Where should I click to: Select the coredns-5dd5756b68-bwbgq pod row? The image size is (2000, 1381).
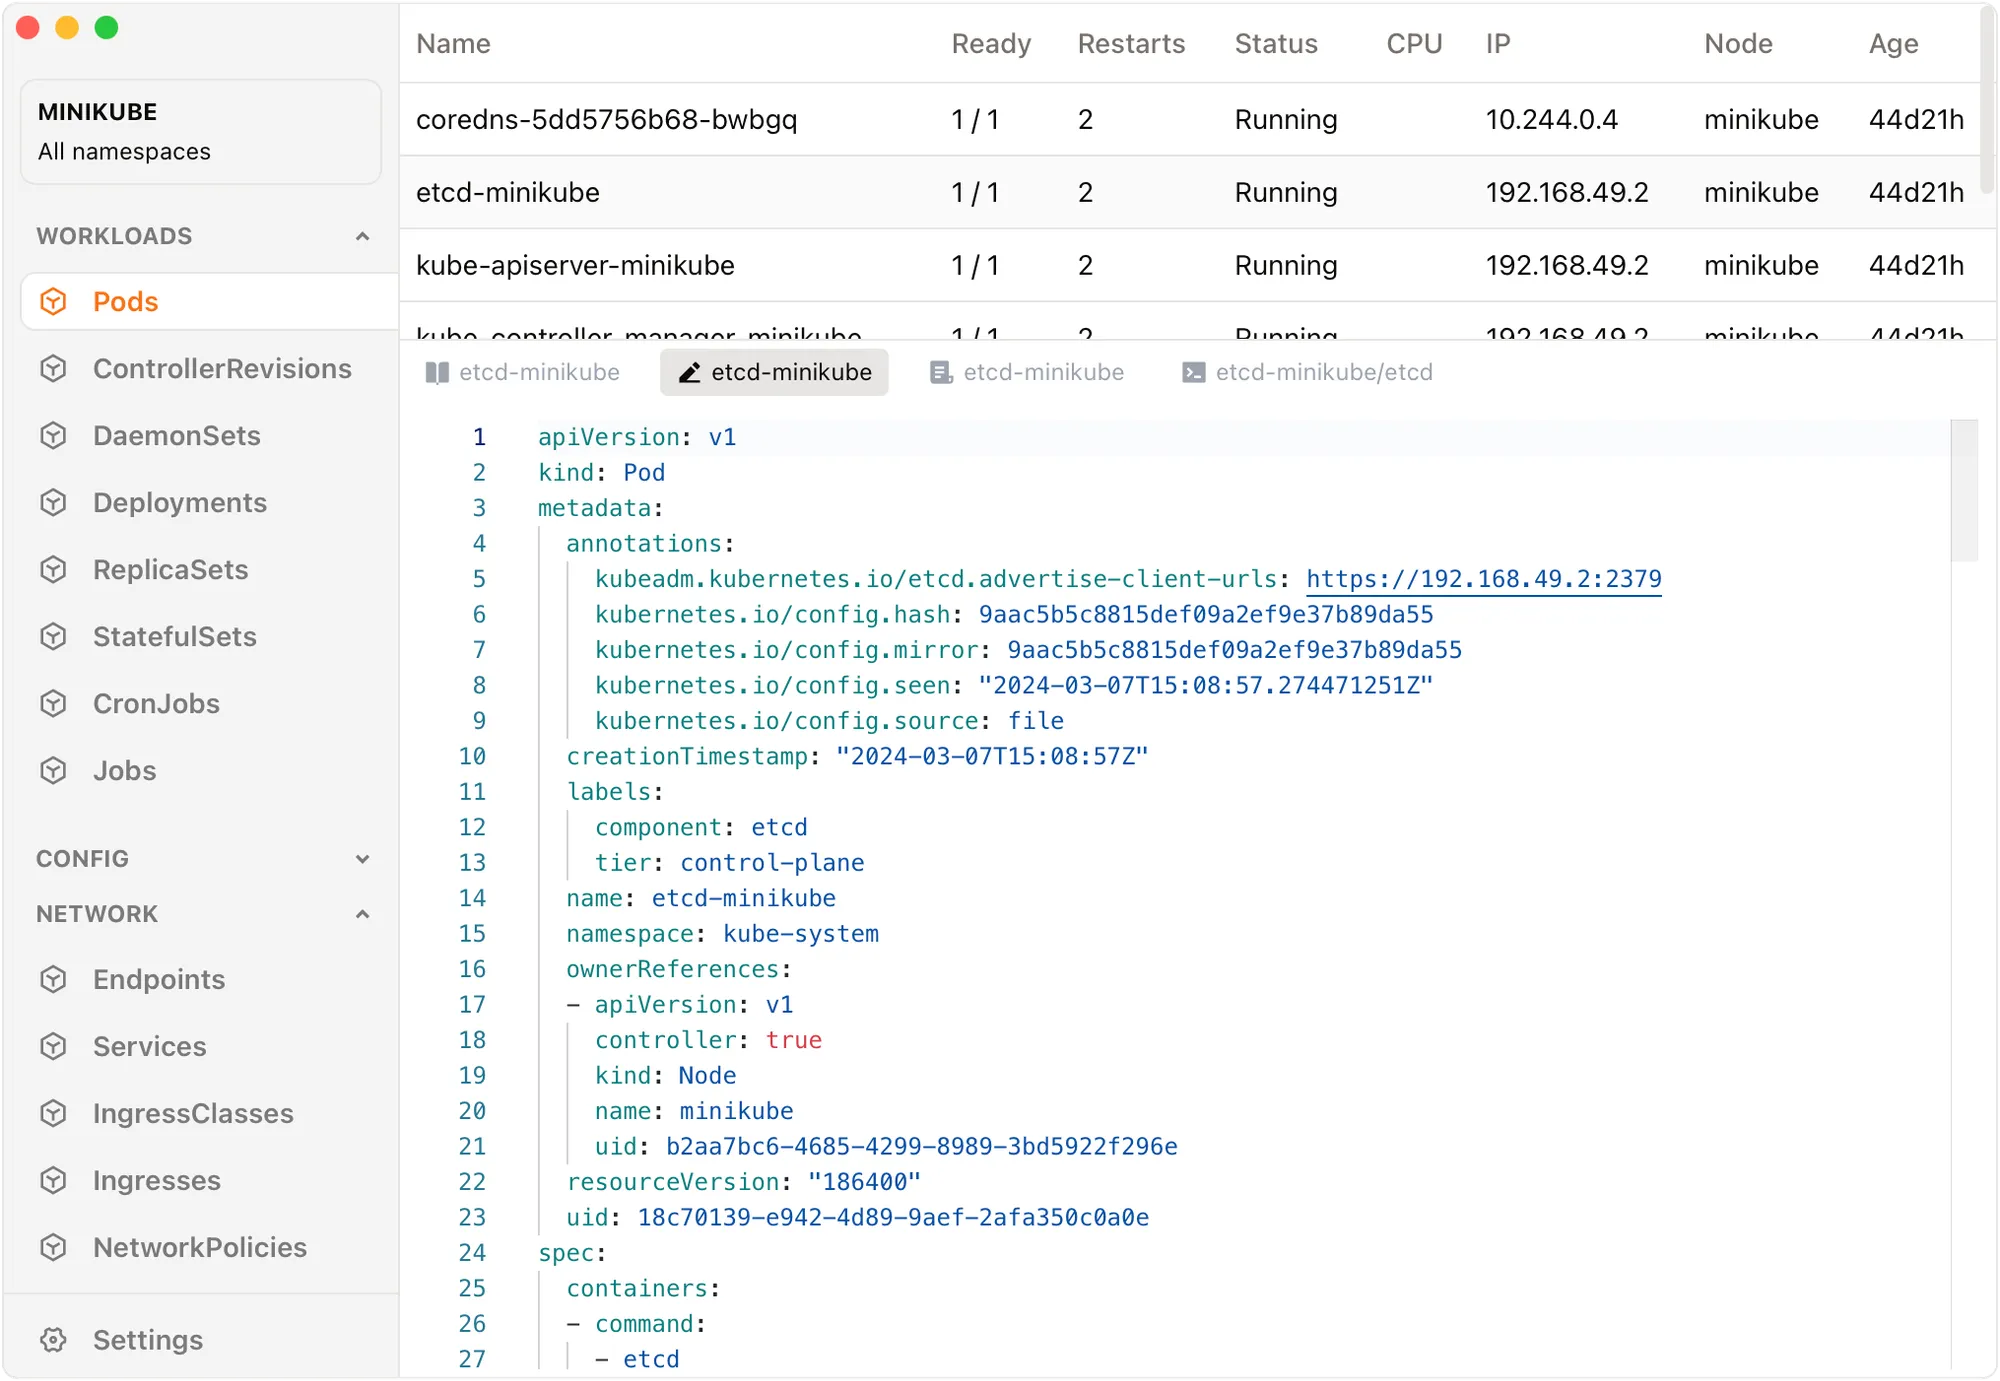1190,119
